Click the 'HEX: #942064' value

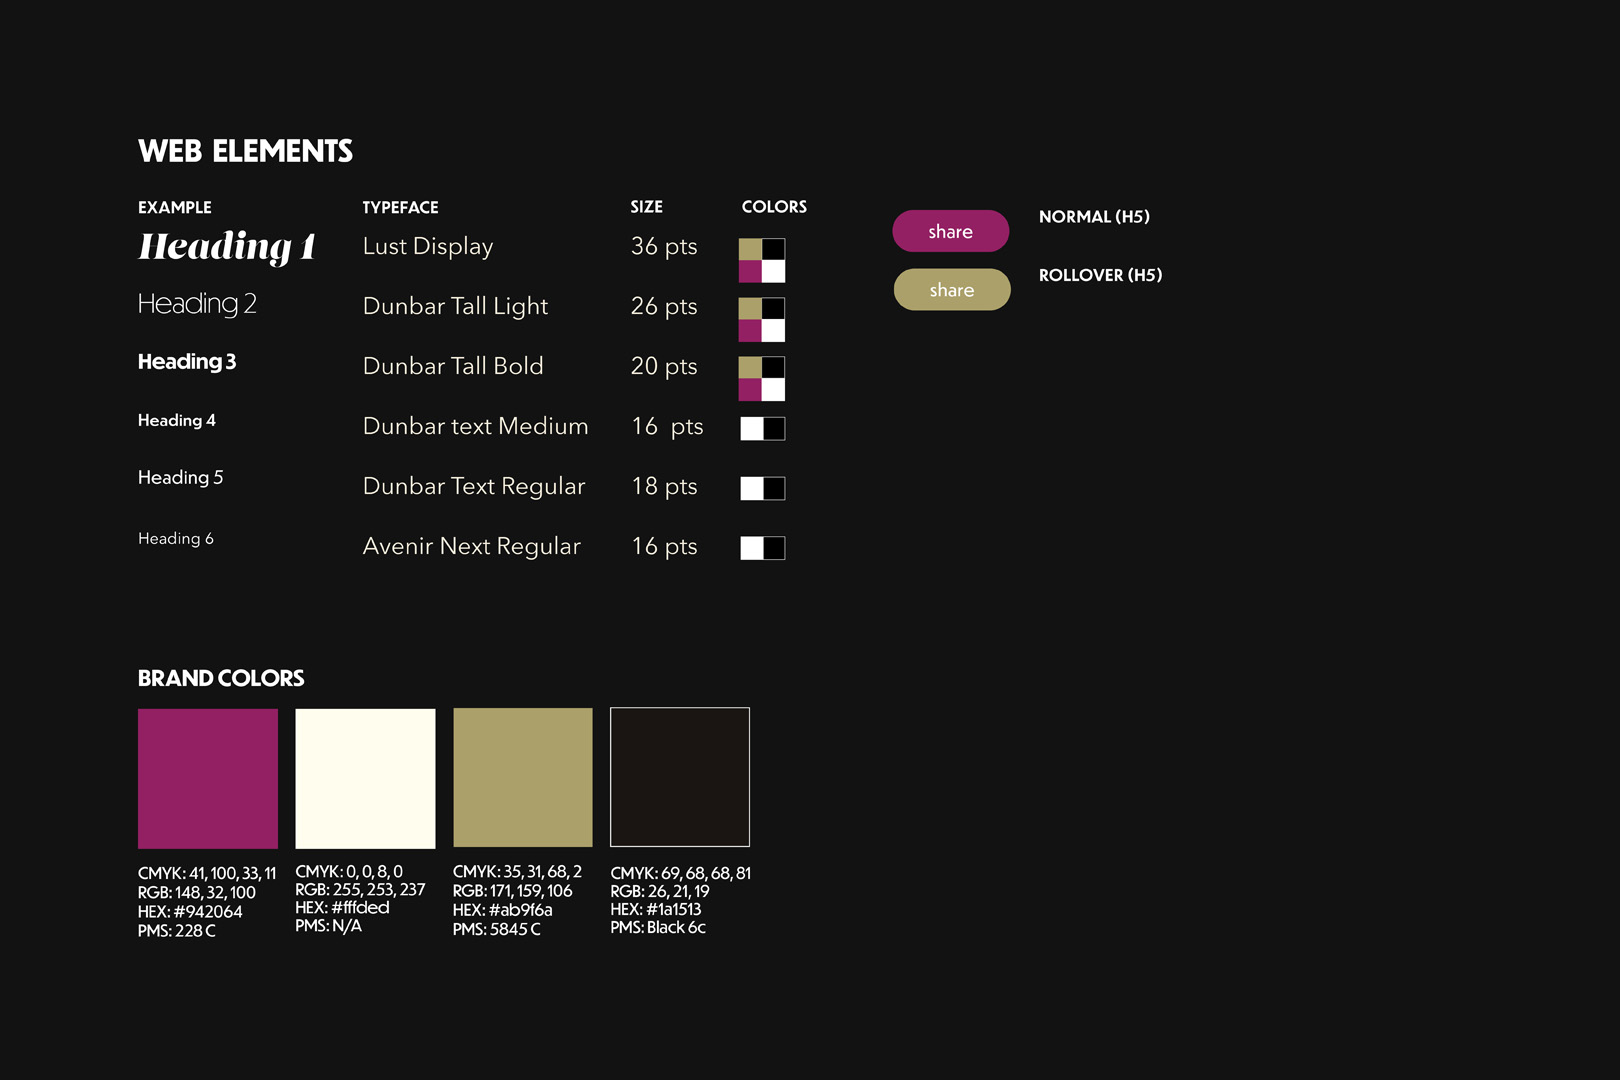(x=190, y=912)
